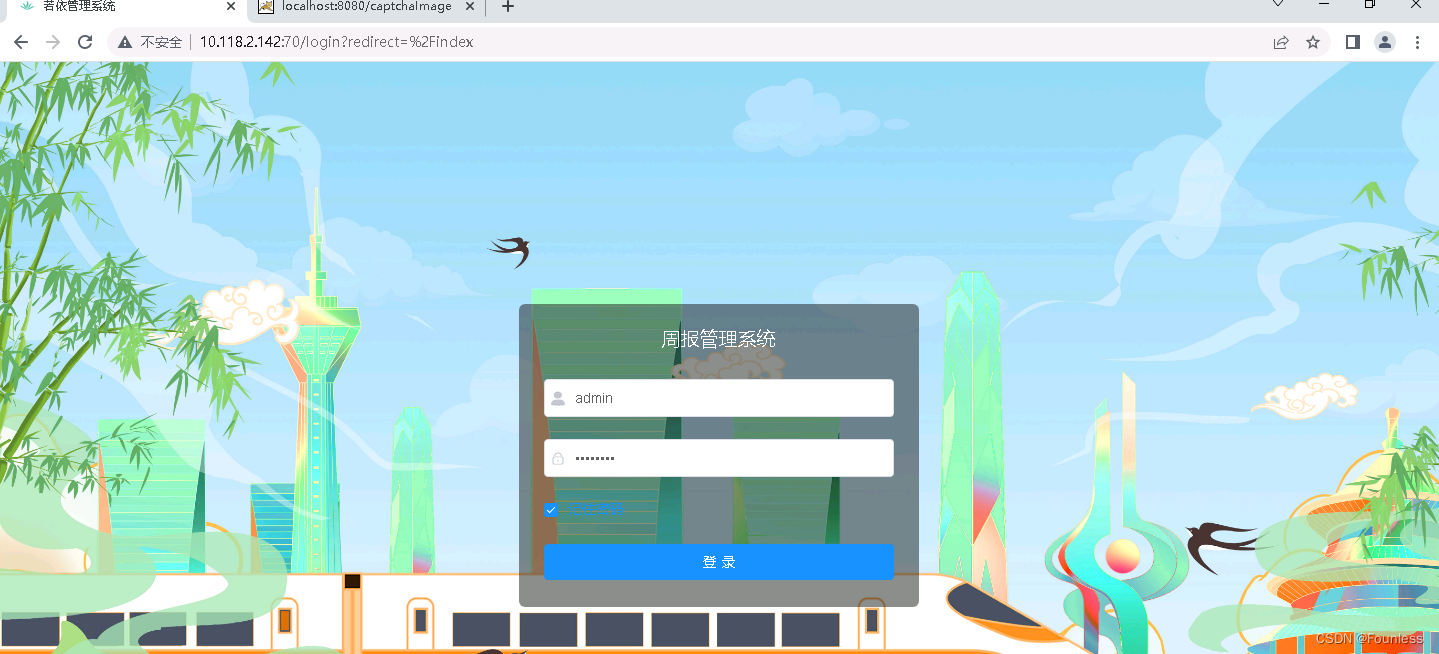Toggle the browser side panel
Image resolution: width=1439 pixels, height=654 pixels.
tap(1352, 42)
